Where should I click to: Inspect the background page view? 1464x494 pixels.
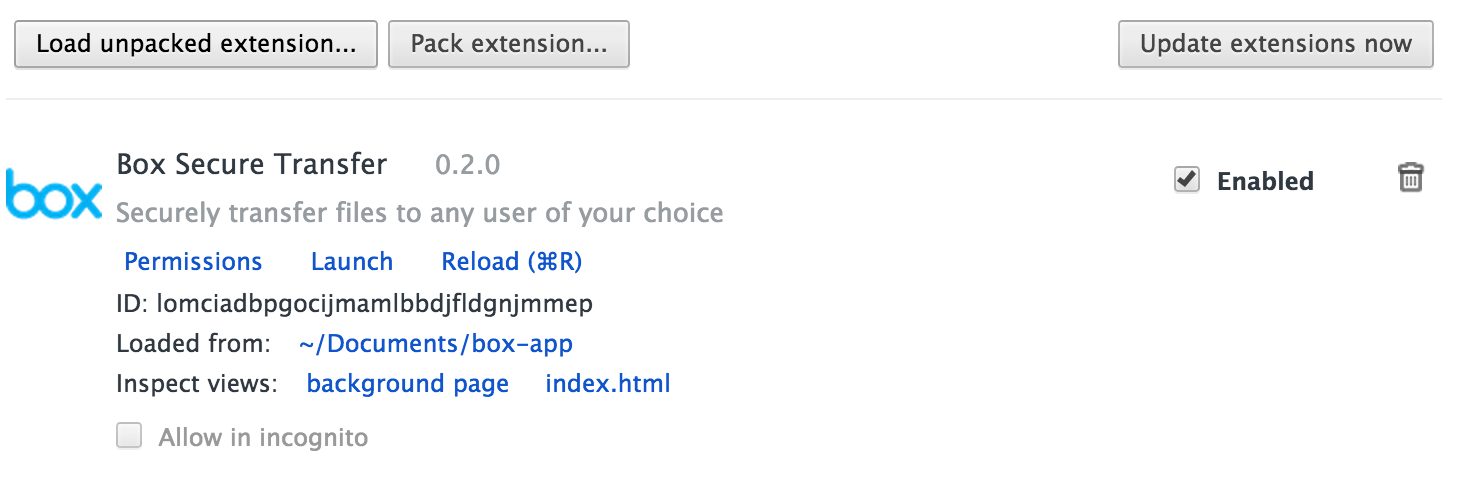[407, 384]
